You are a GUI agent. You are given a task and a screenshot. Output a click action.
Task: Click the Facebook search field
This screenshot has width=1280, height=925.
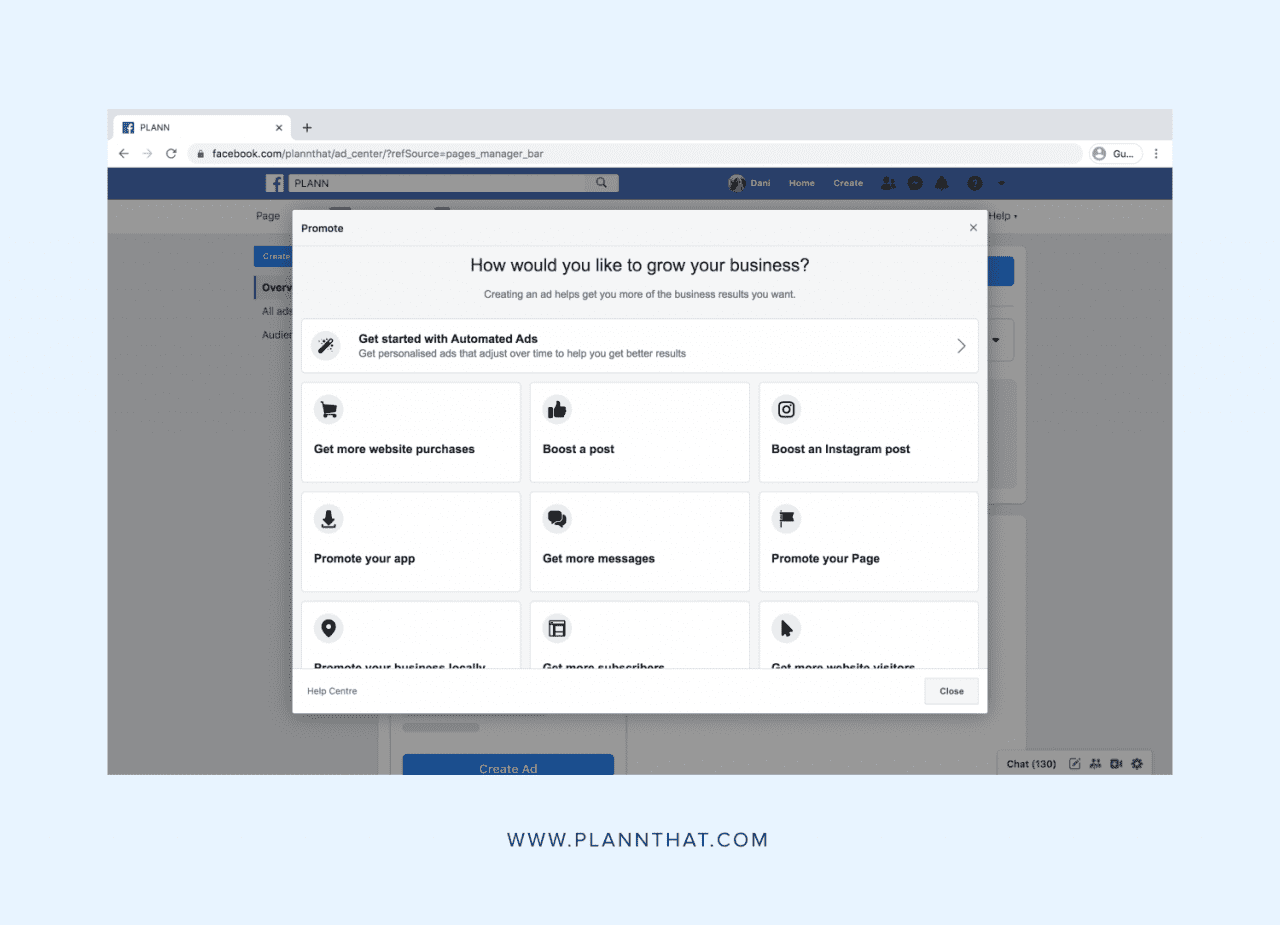437,183
